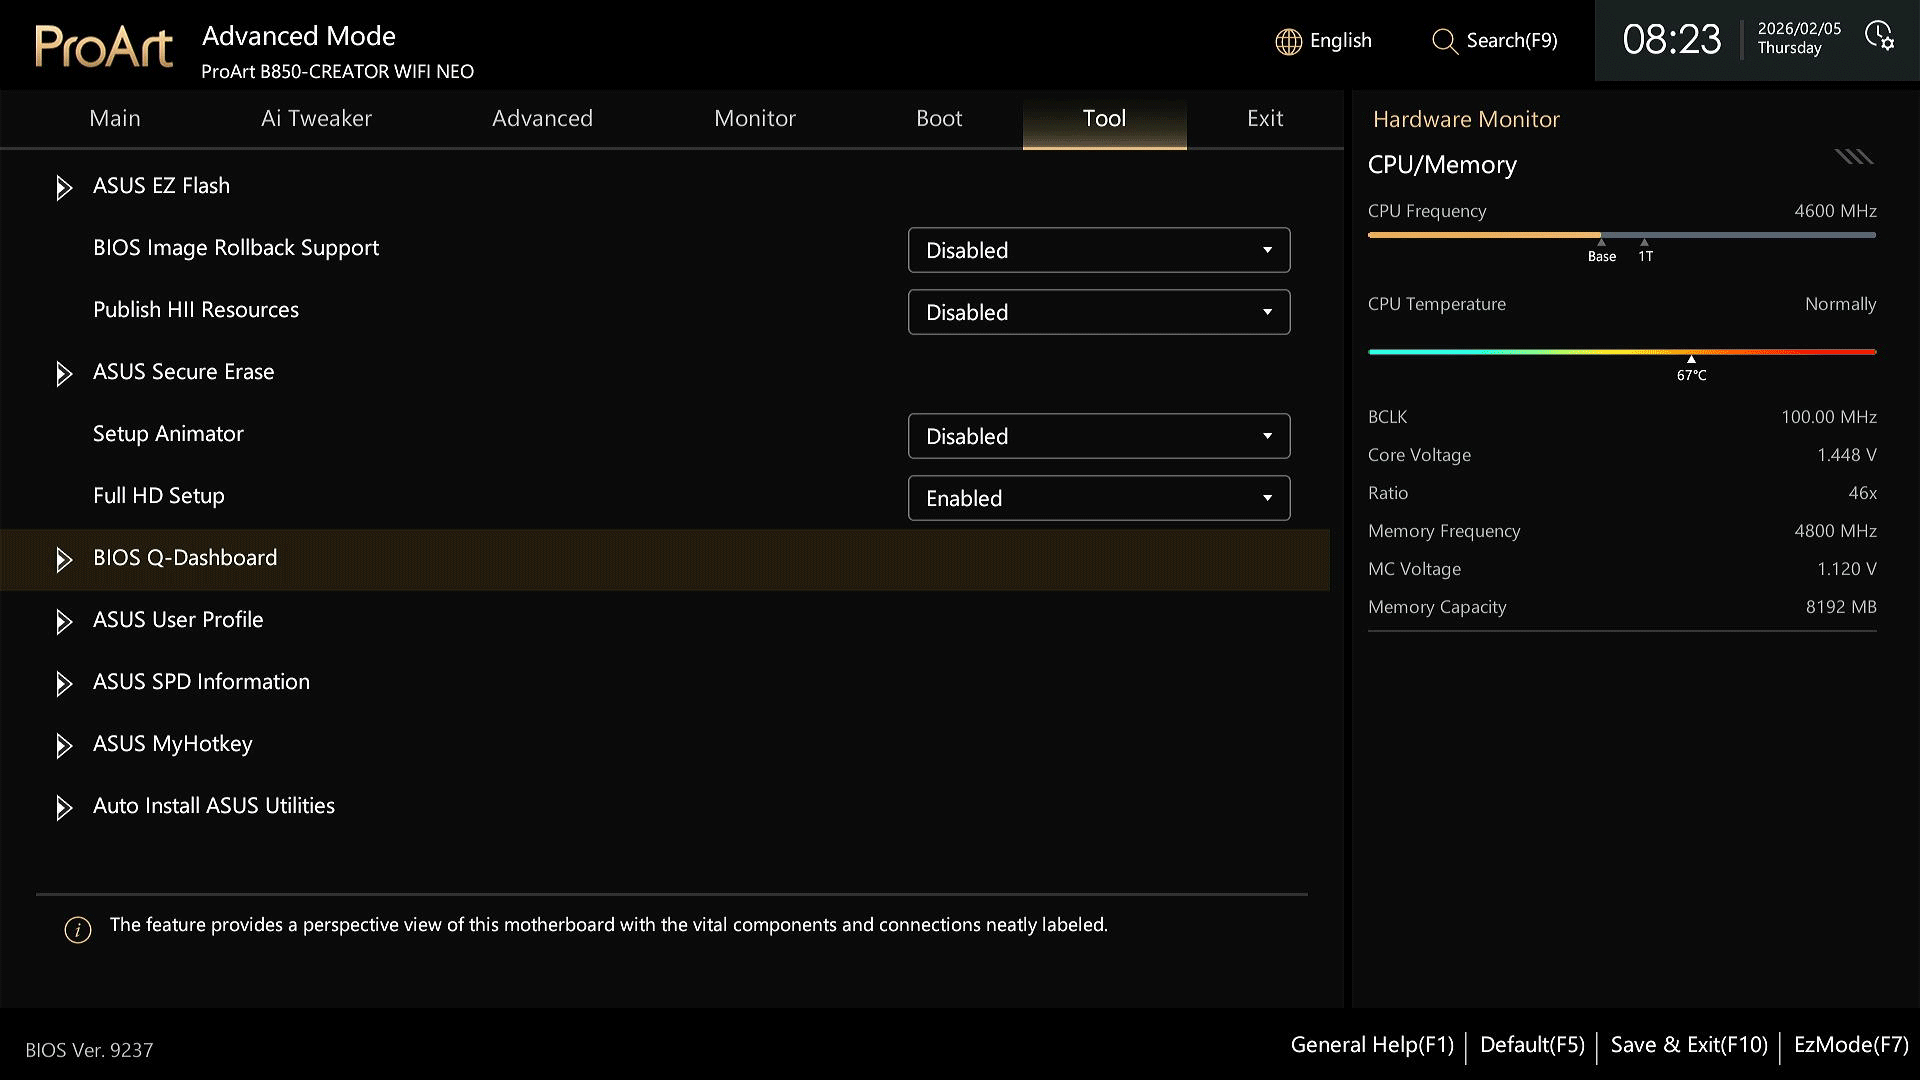
Task: Open clock settings gear icon
Action: [x=1879, y=36]
